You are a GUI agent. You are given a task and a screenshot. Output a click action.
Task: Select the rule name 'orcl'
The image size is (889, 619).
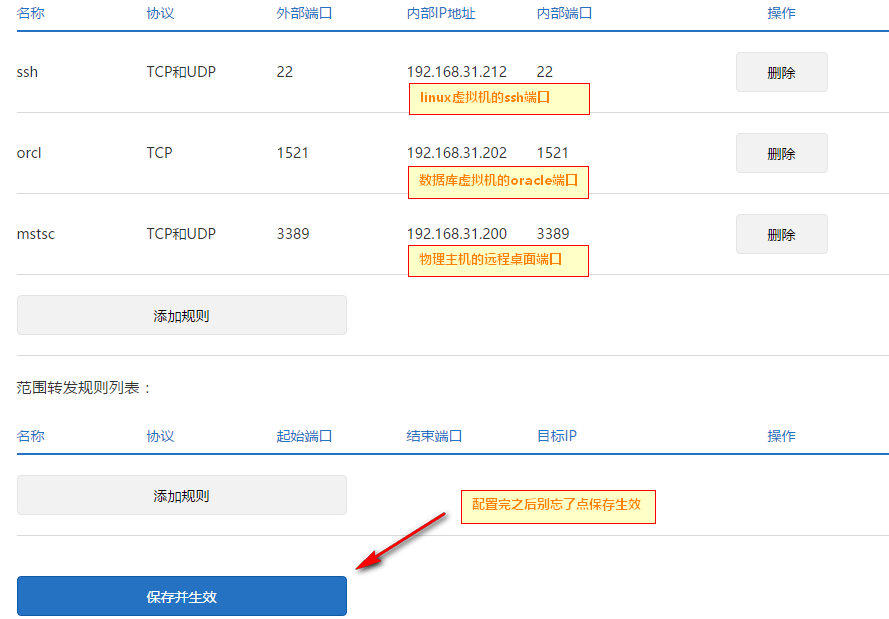pyautogui.click(x=29, y=153)
